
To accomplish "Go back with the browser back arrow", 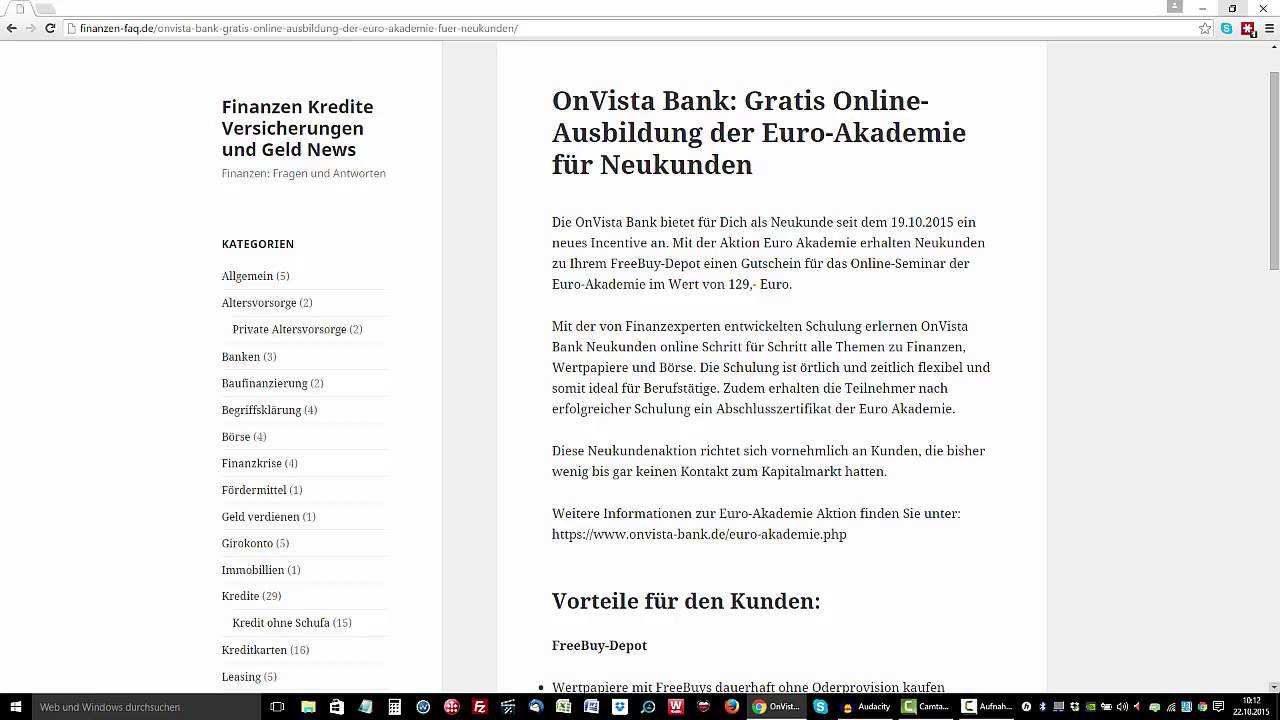I will click(x=12, y=28).
